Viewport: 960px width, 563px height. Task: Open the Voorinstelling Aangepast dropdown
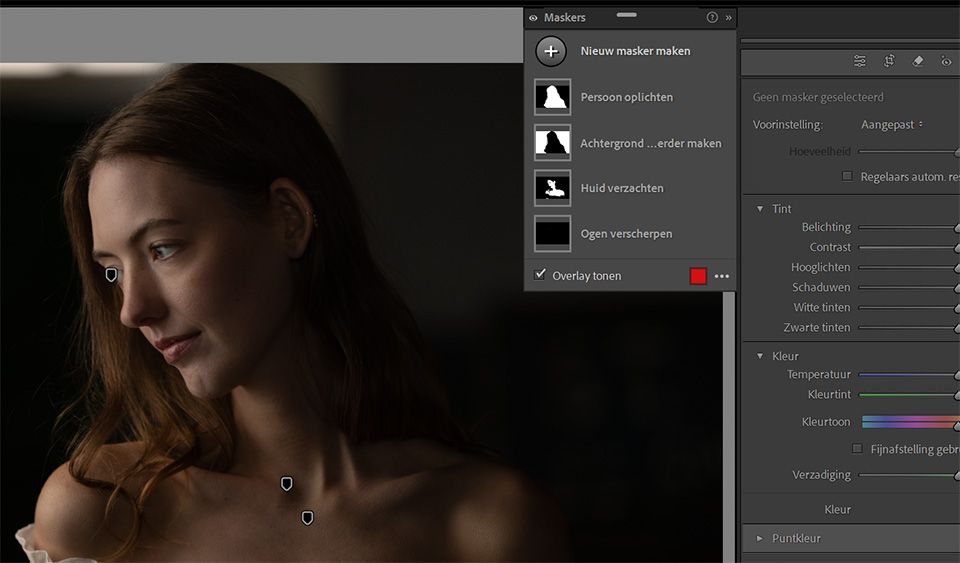(892, 125)
